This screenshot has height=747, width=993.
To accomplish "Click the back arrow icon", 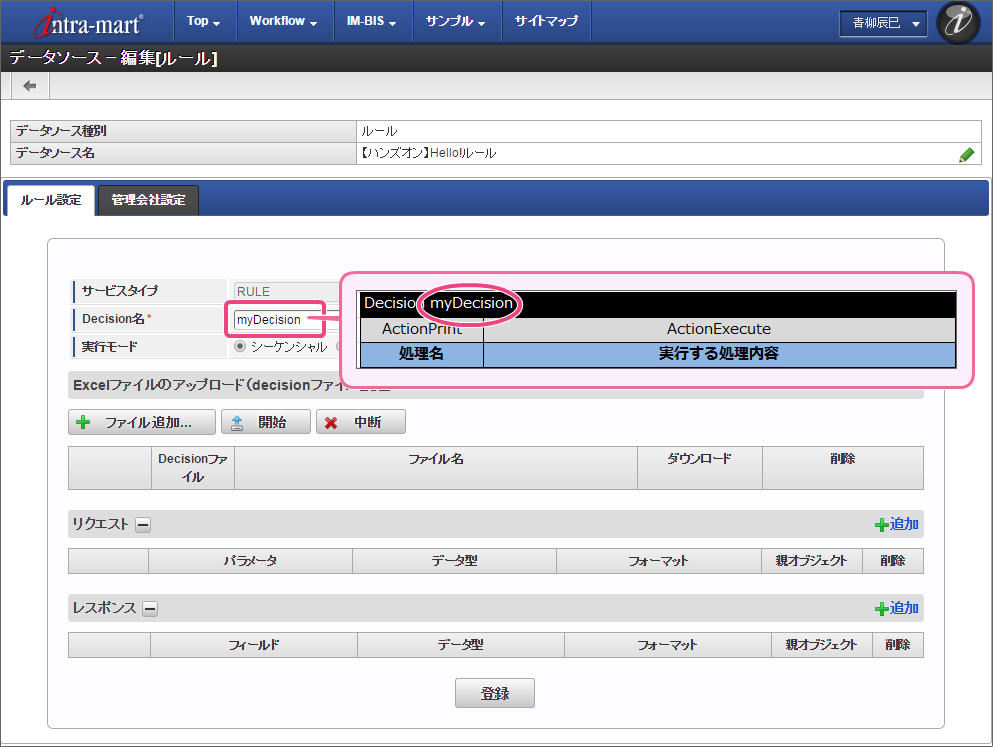I will pos(29,86).
